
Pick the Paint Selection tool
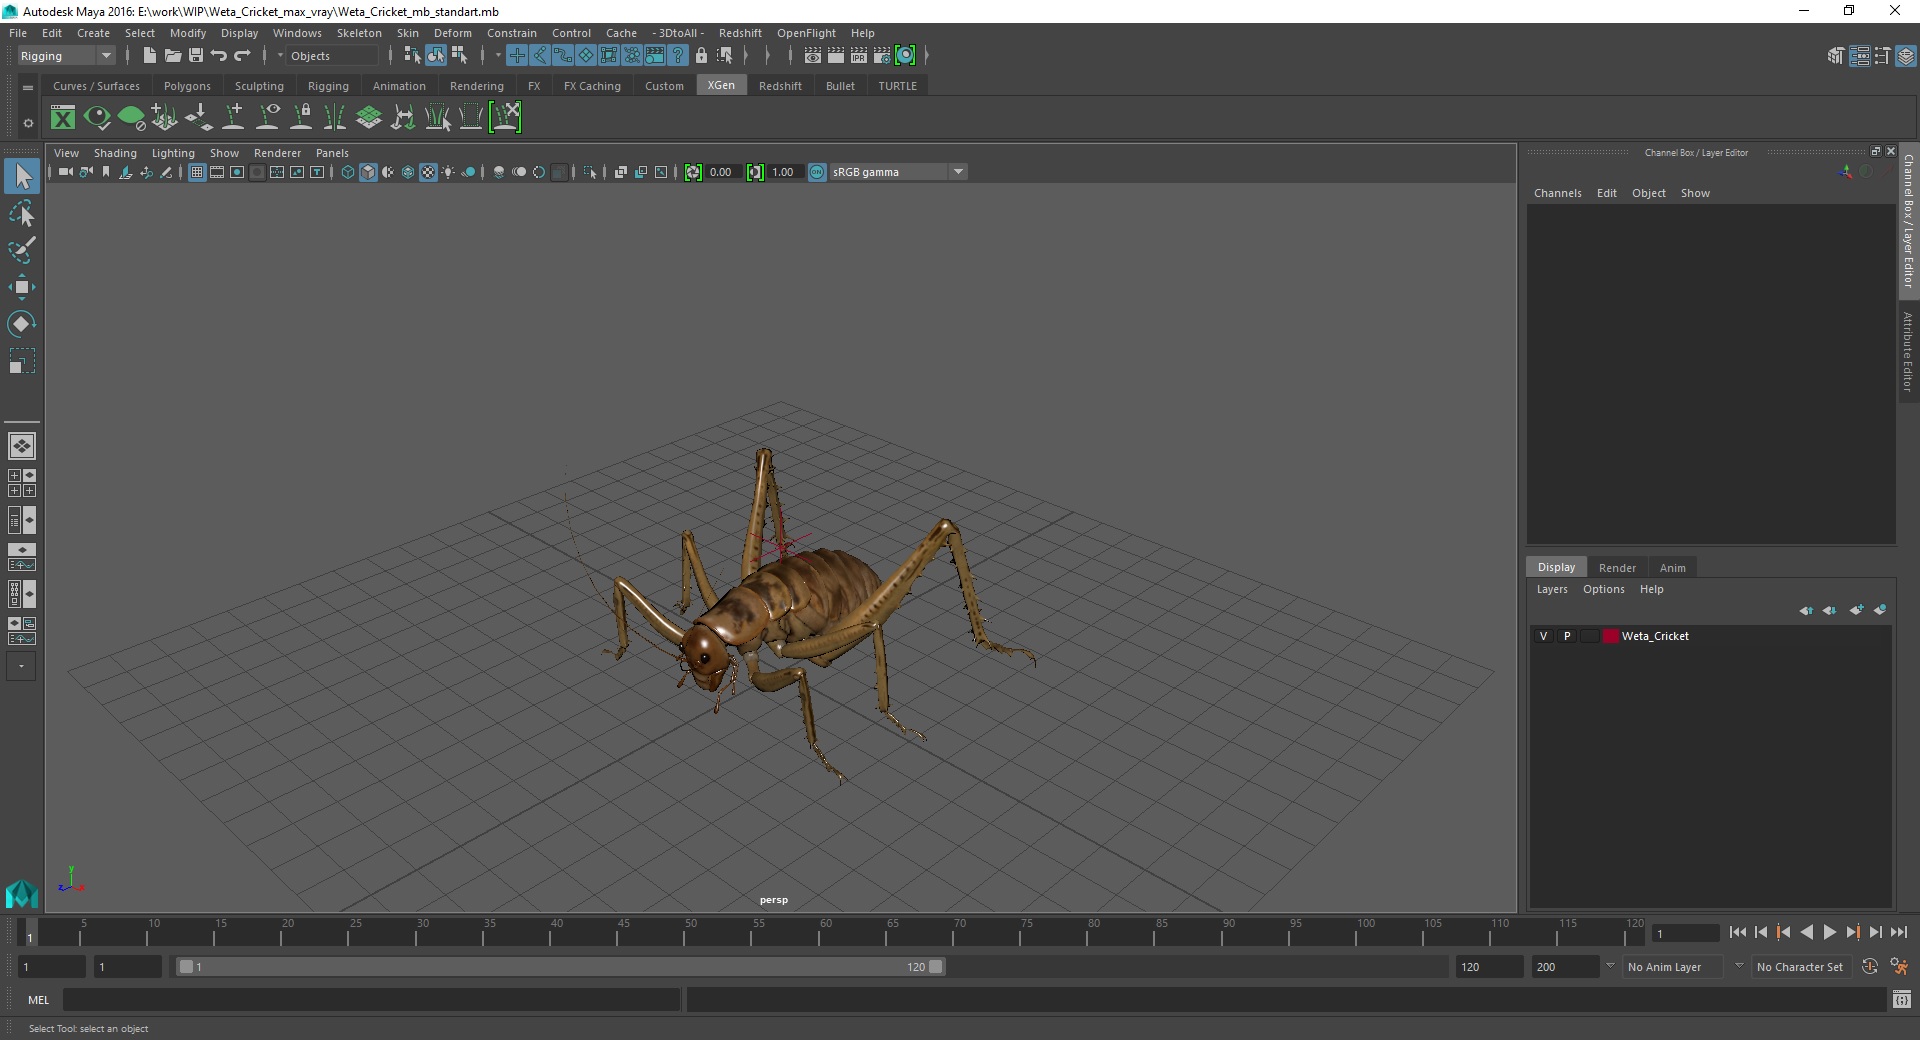coord(22,250)
